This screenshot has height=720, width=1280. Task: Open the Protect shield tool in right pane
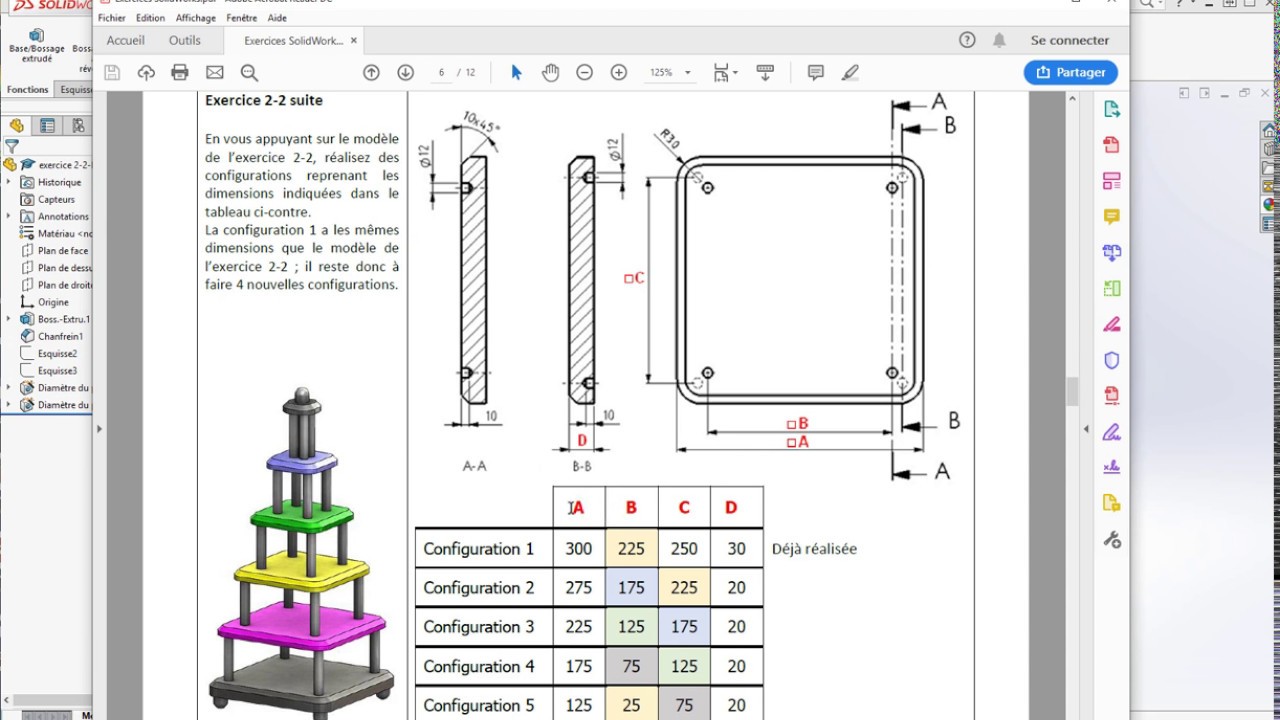pyautogui.click(x=1111, y=360)
